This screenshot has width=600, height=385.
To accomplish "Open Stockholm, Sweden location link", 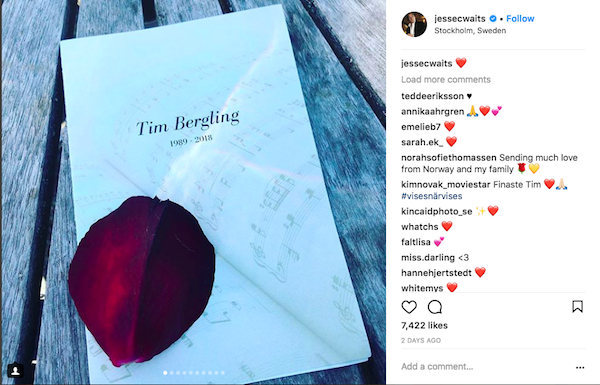I will point(470,31).
